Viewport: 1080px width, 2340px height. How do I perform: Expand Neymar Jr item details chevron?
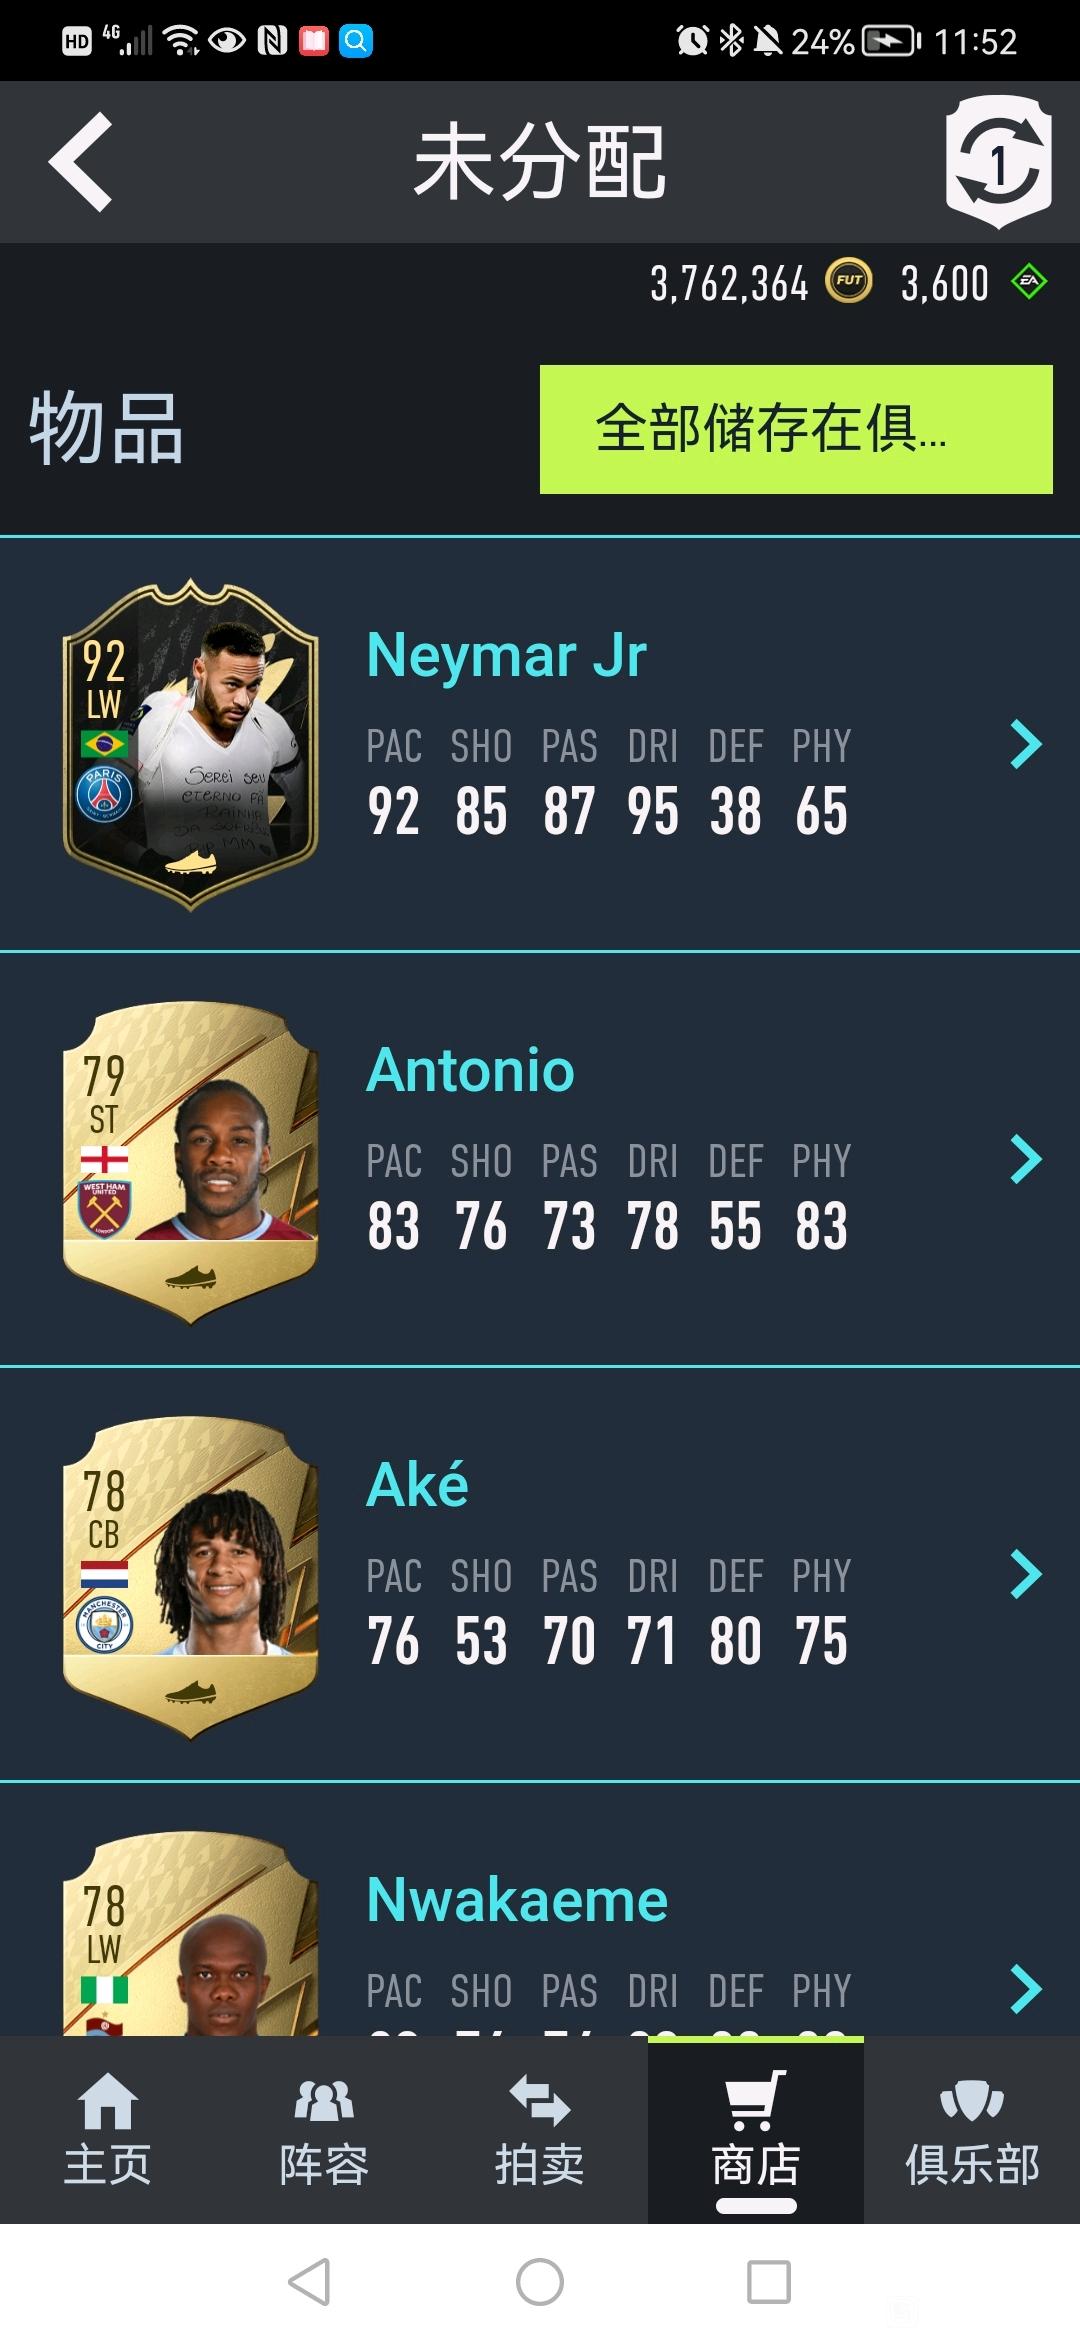pyautogui.click(x=1026, y=744)
